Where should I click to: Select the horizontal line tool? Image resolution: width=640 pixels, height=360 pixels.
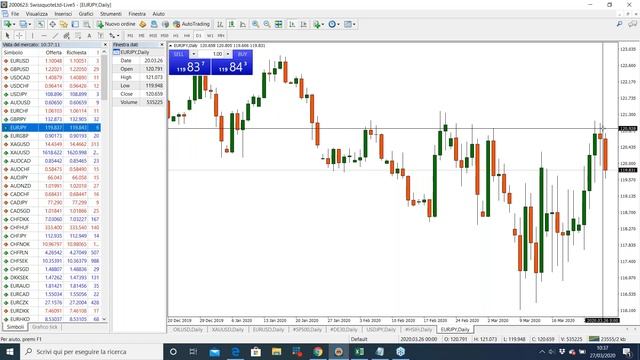click(44, 36)
